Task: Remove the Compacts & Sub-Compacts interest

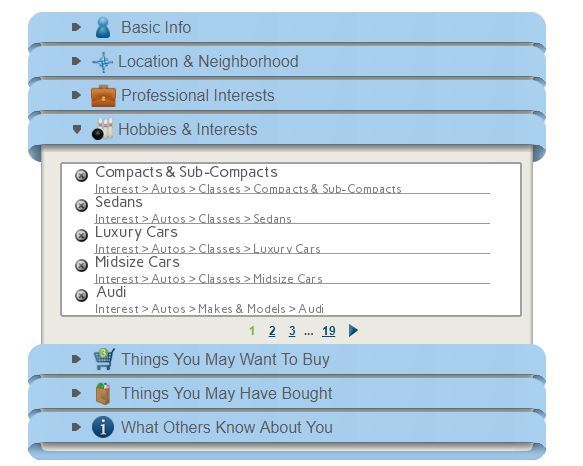Action: 81,175
